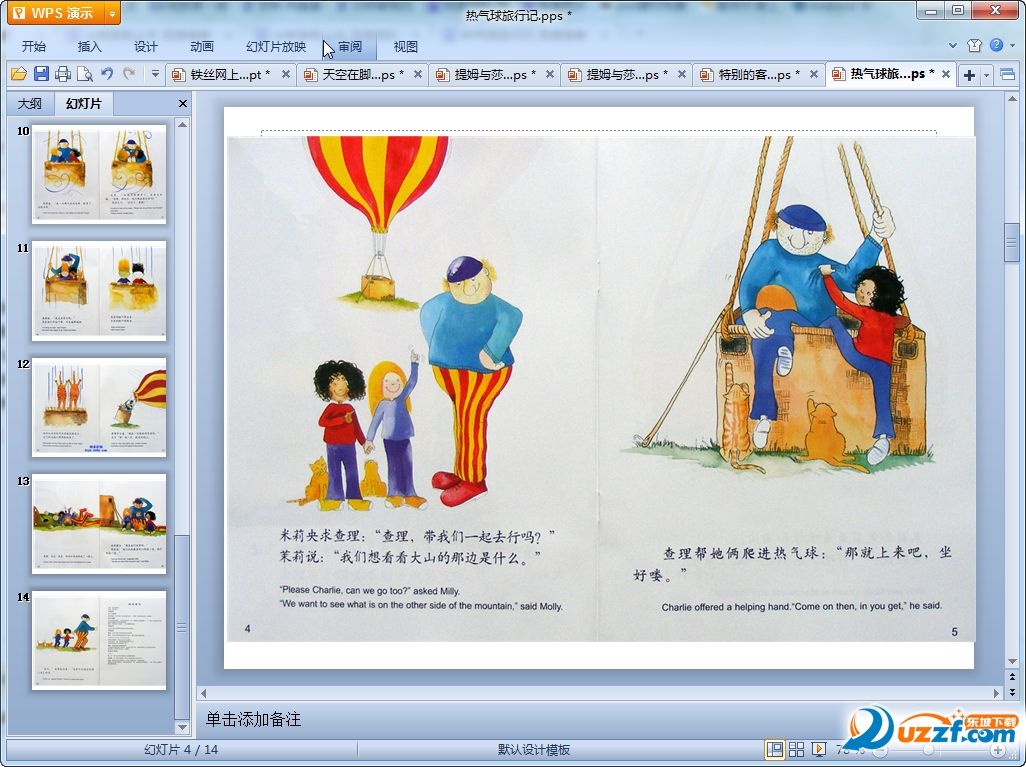Screen dimensions: 1026x767
Task: Open the 幻灯片放映 menu tab
Action: pos(275,46)
